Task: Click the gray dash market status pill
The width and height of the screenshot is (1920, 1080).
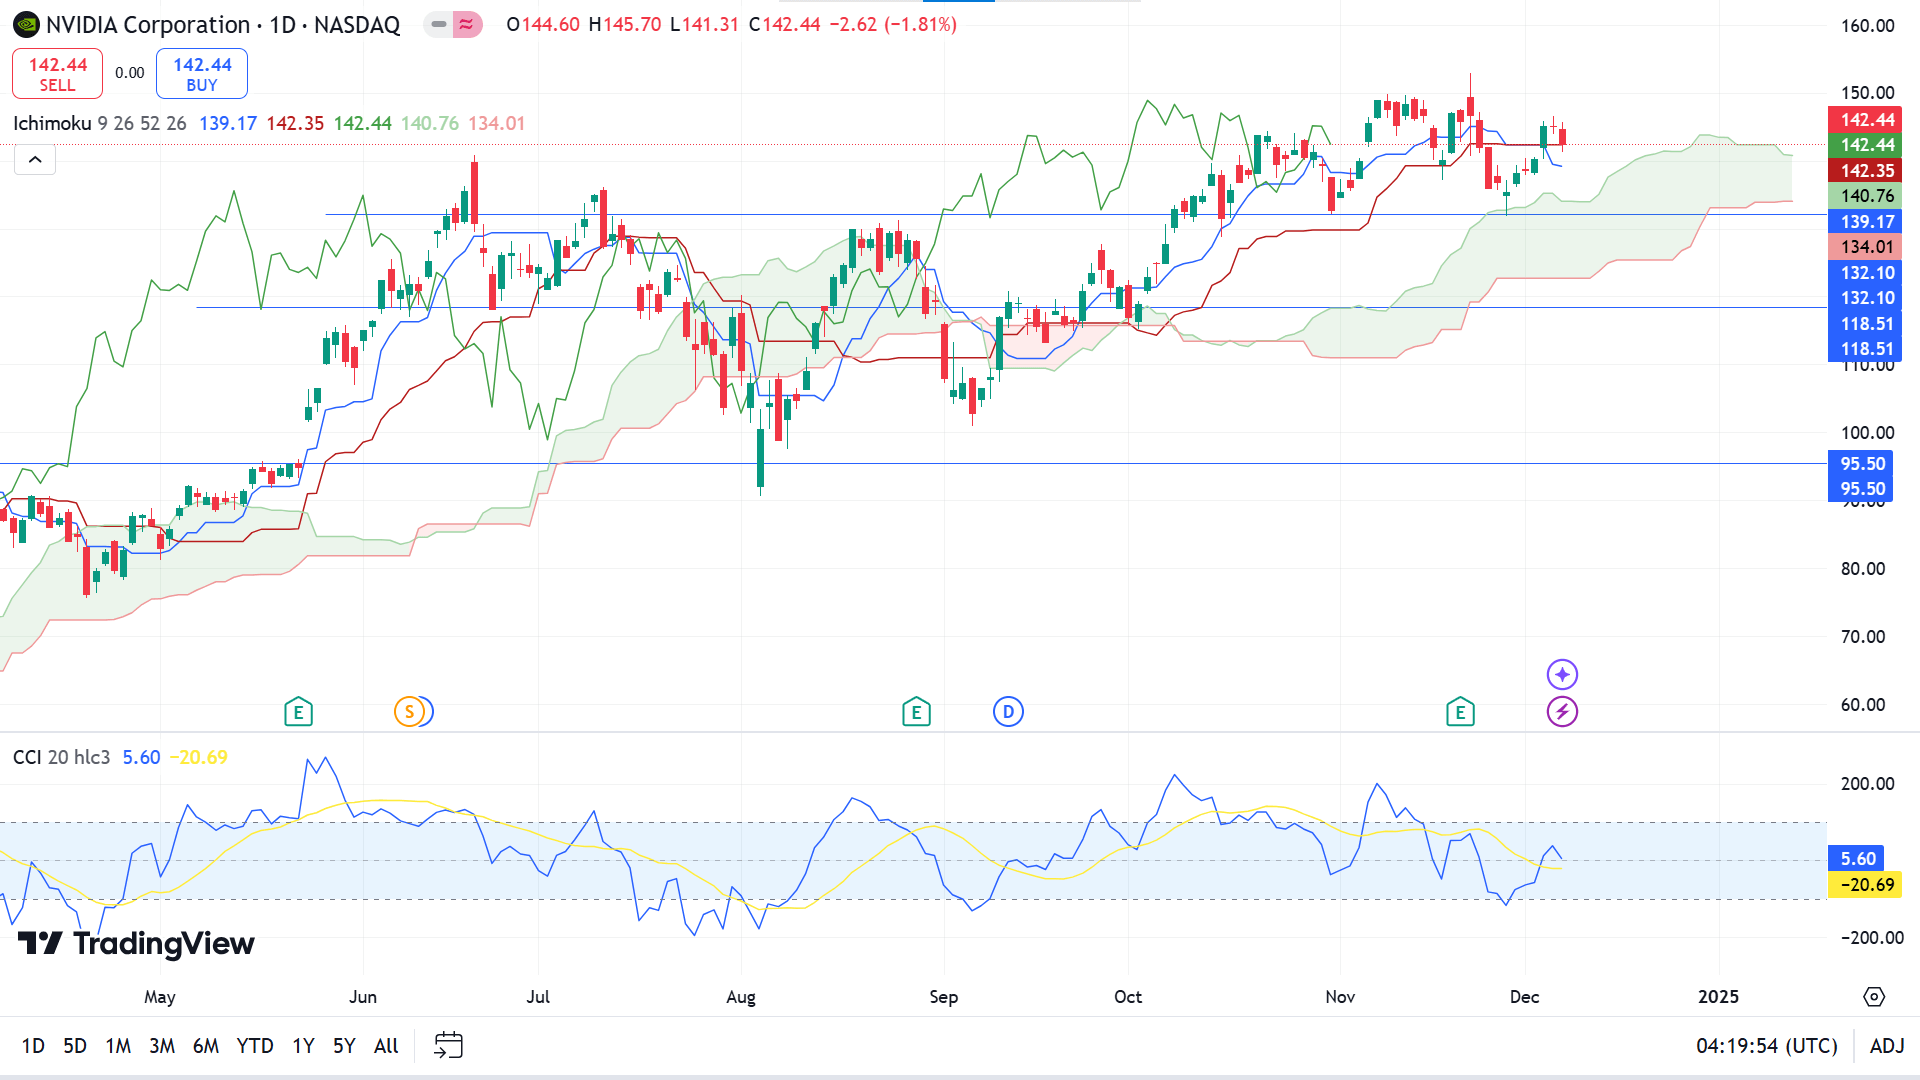Action: point(439,24)
